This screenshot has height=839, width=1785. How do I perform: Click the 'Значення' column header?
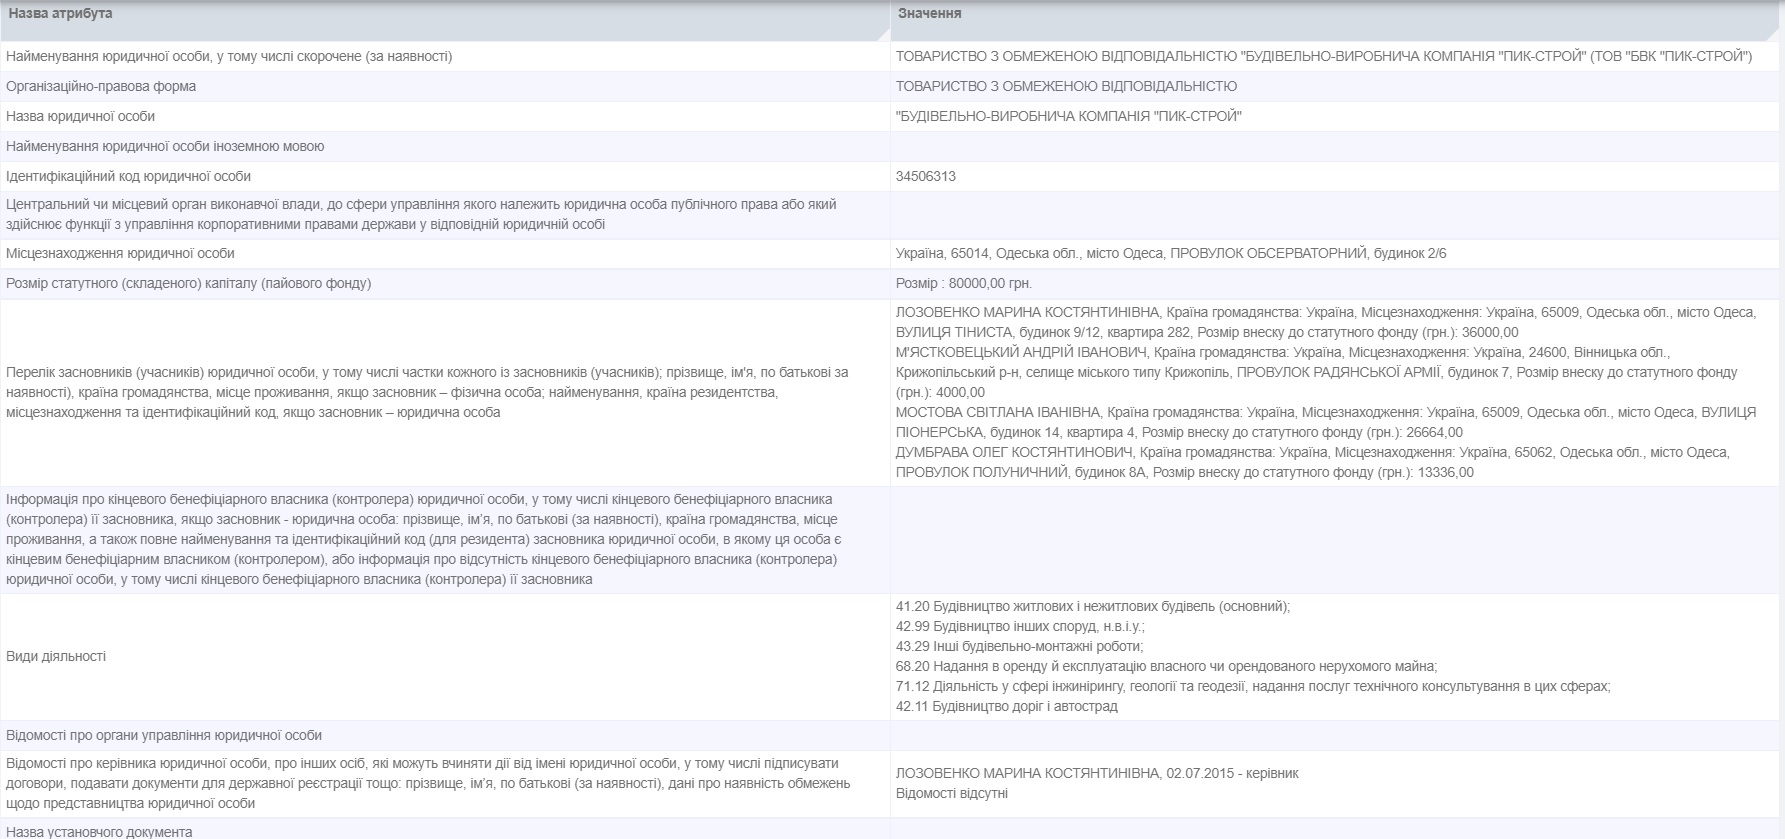click(x=929, y=14)
